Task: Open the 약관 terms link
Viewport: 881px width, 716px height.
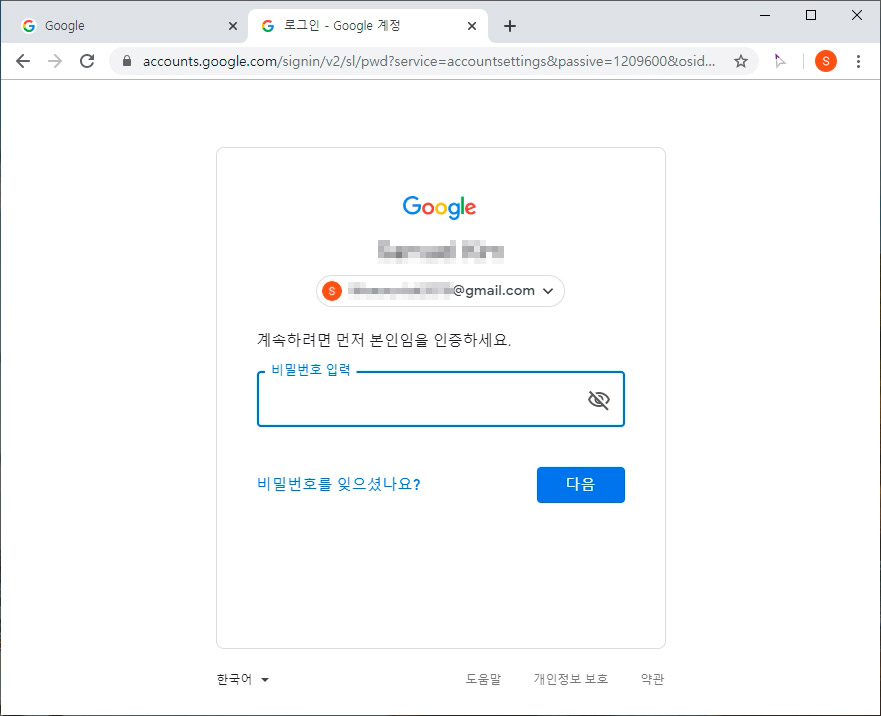Action: (652, 679)
